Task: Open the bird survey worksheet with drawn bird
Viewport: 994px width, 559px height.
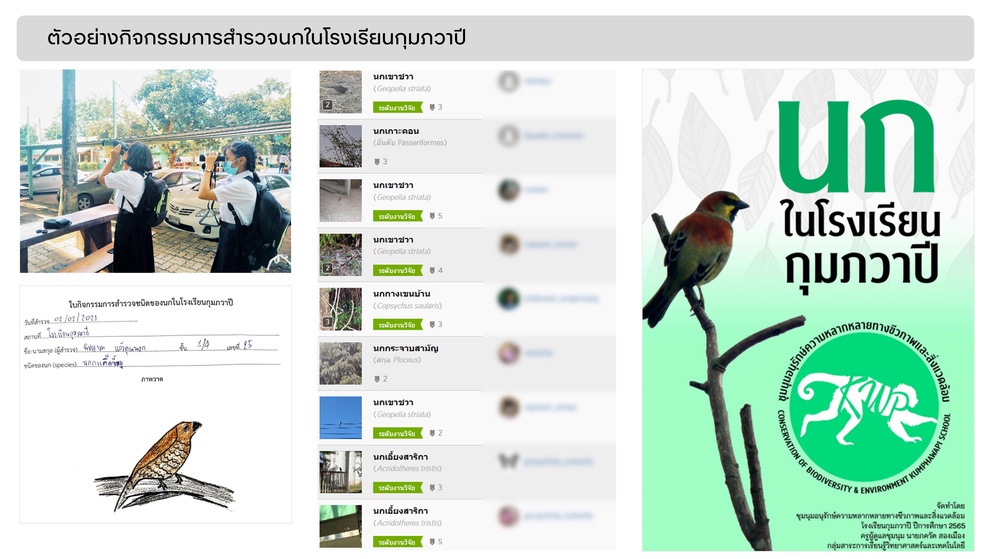Action: pyautogui.click(x=155, y=404)
